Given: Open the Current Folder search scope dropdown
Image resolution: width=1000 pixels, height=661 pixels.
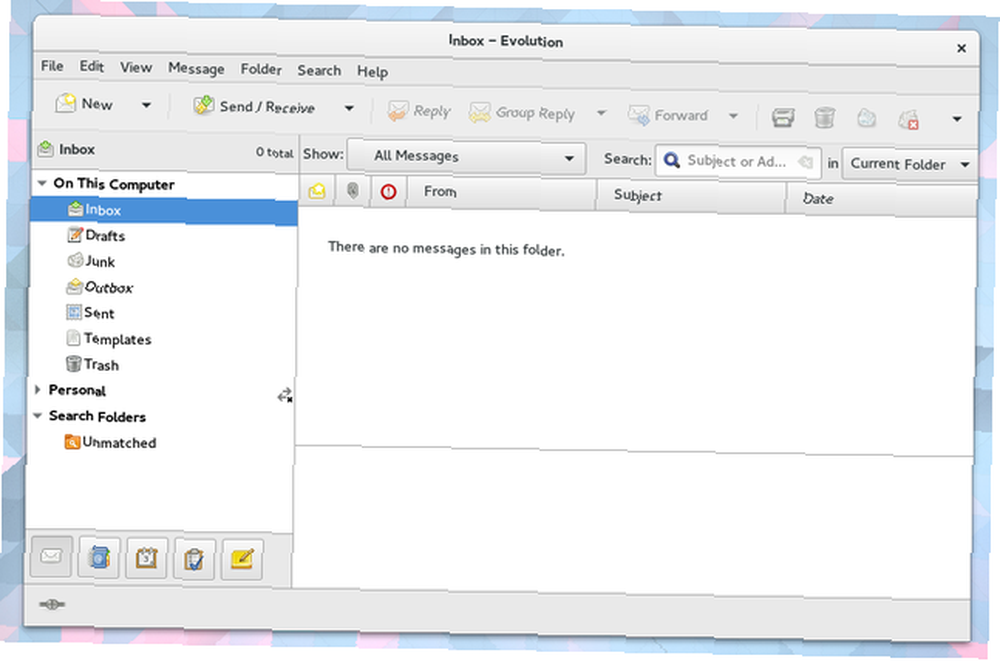Looking at the screenshot, I should click(x=909, y=164).
